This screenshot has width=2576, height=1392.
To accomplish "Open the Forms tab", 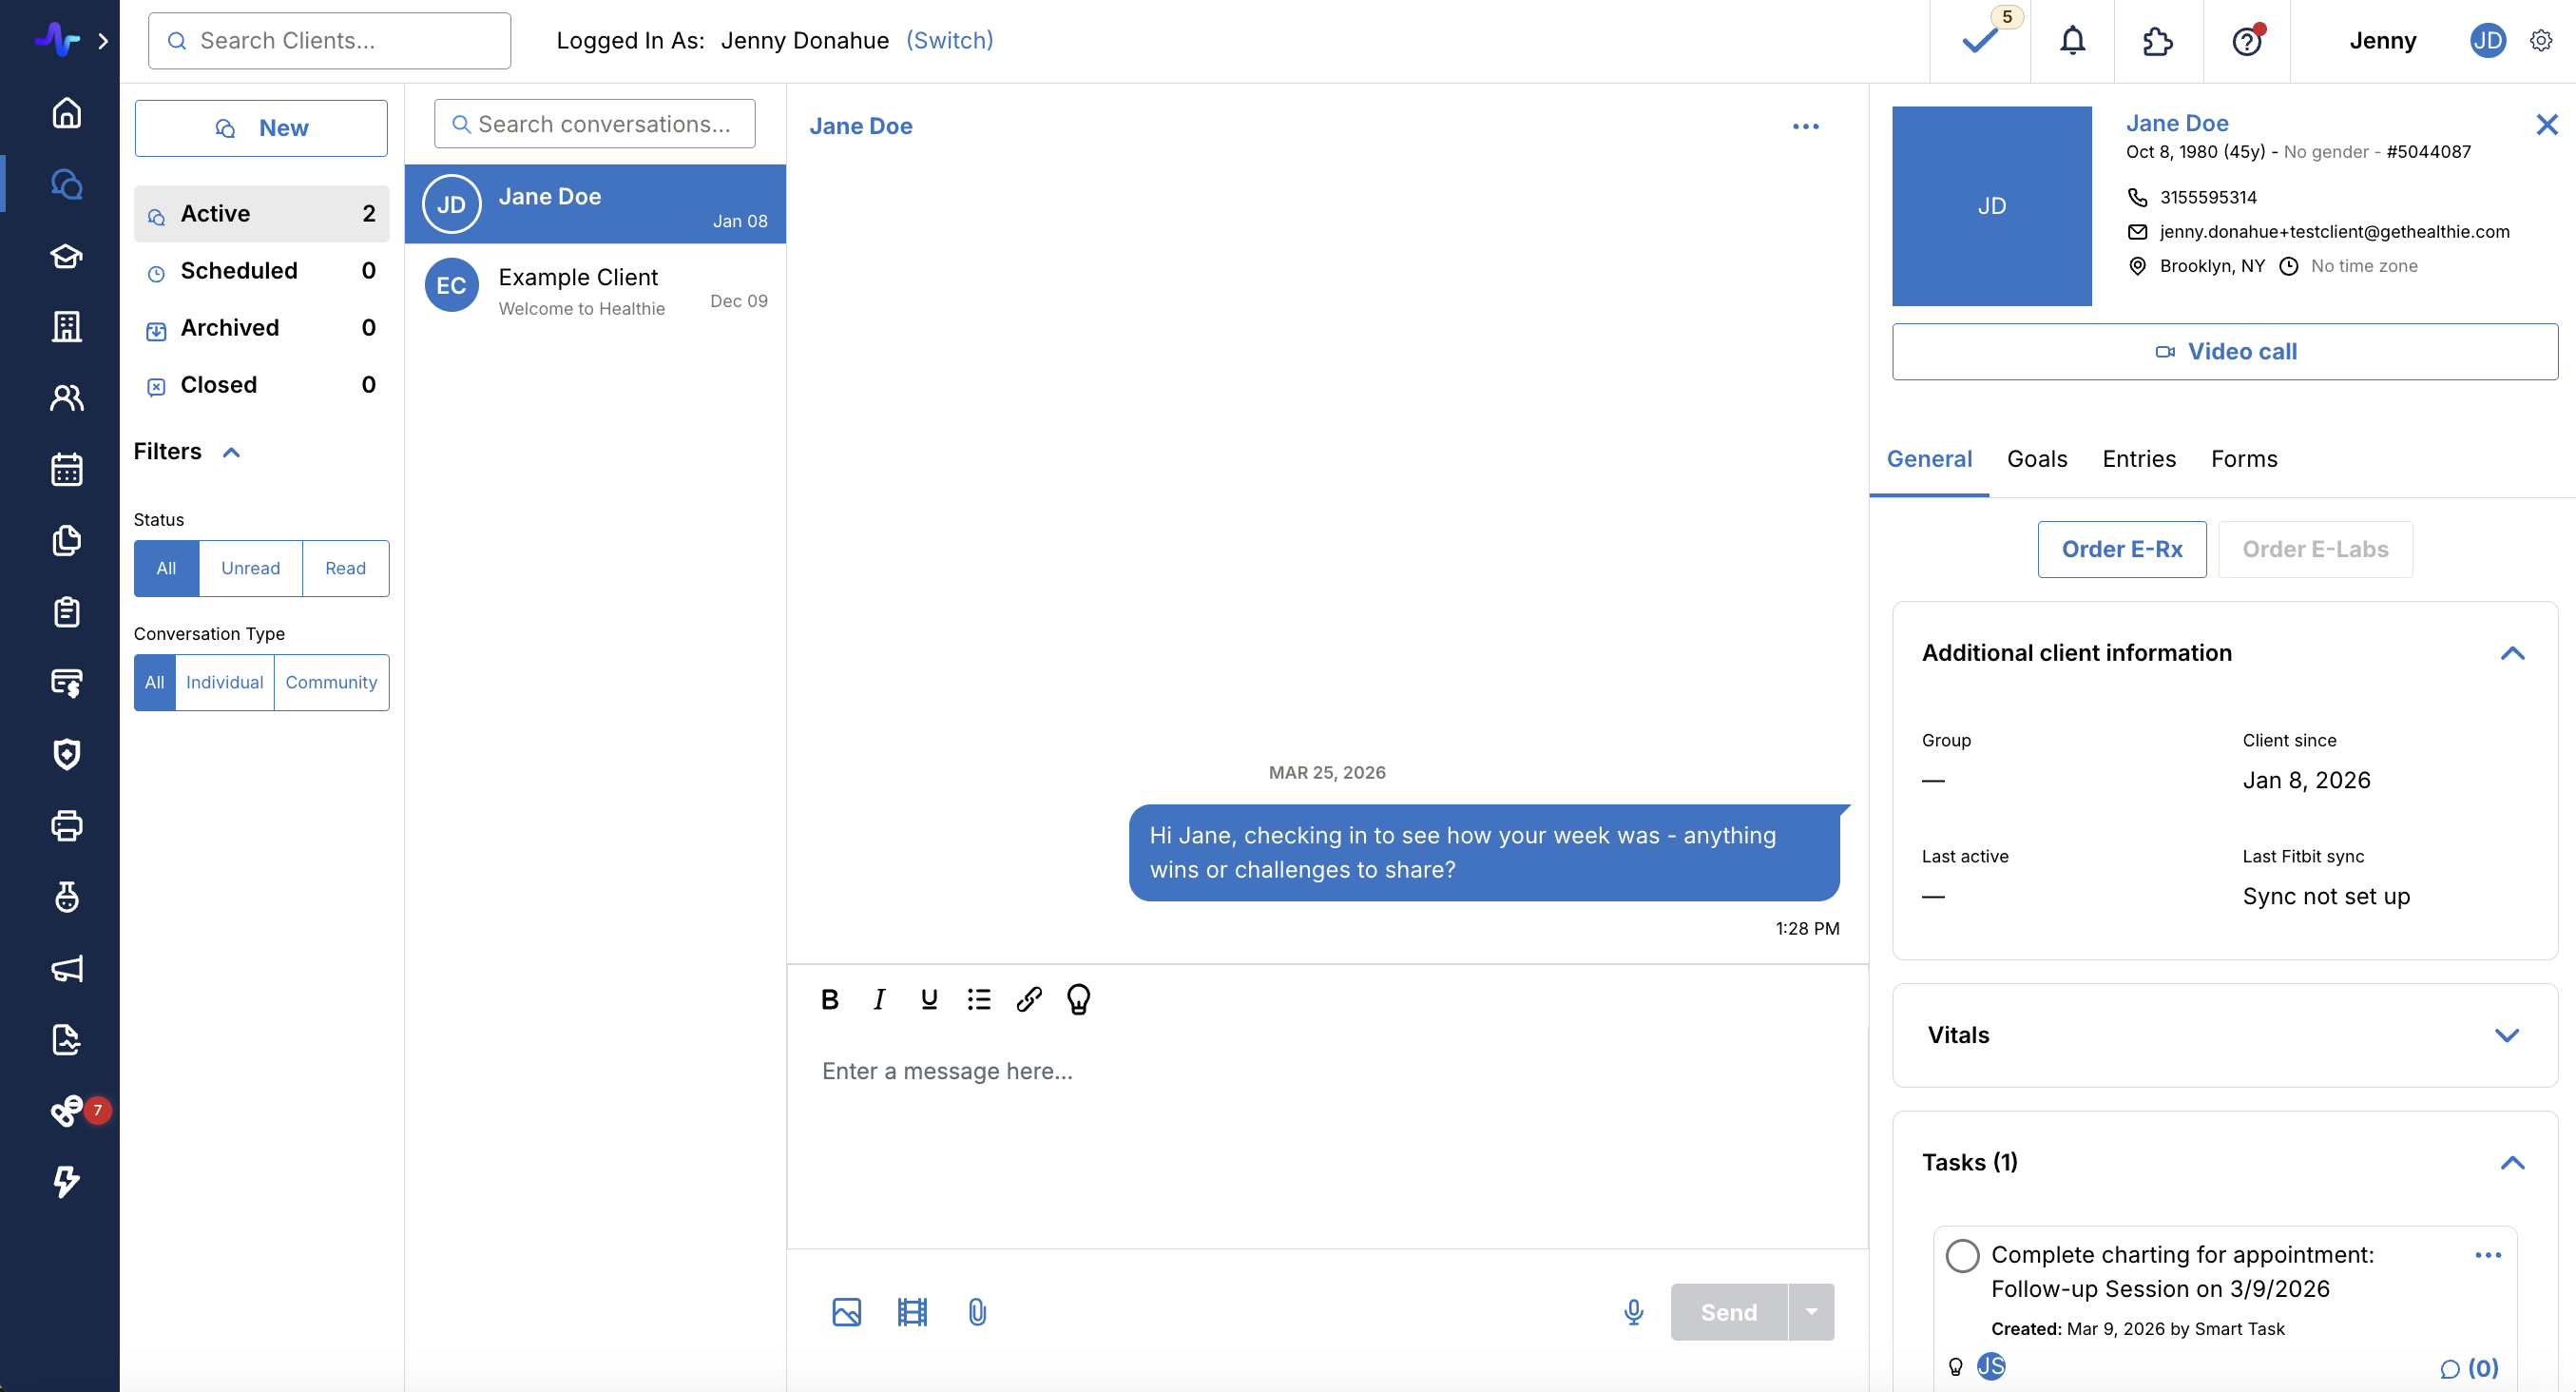I will tap(2243, 459).
